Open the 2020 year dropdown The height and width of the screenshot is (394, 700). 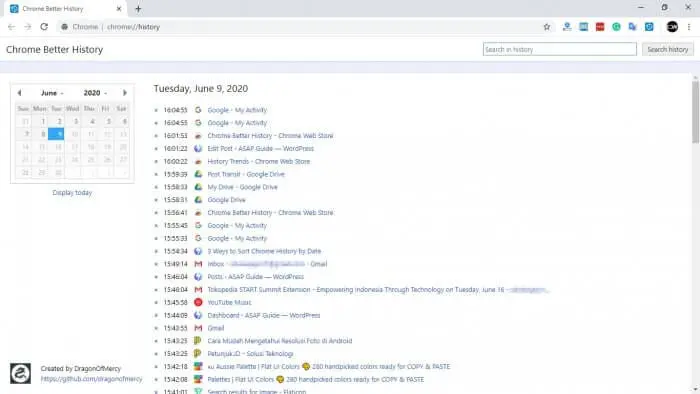(95, 93)
